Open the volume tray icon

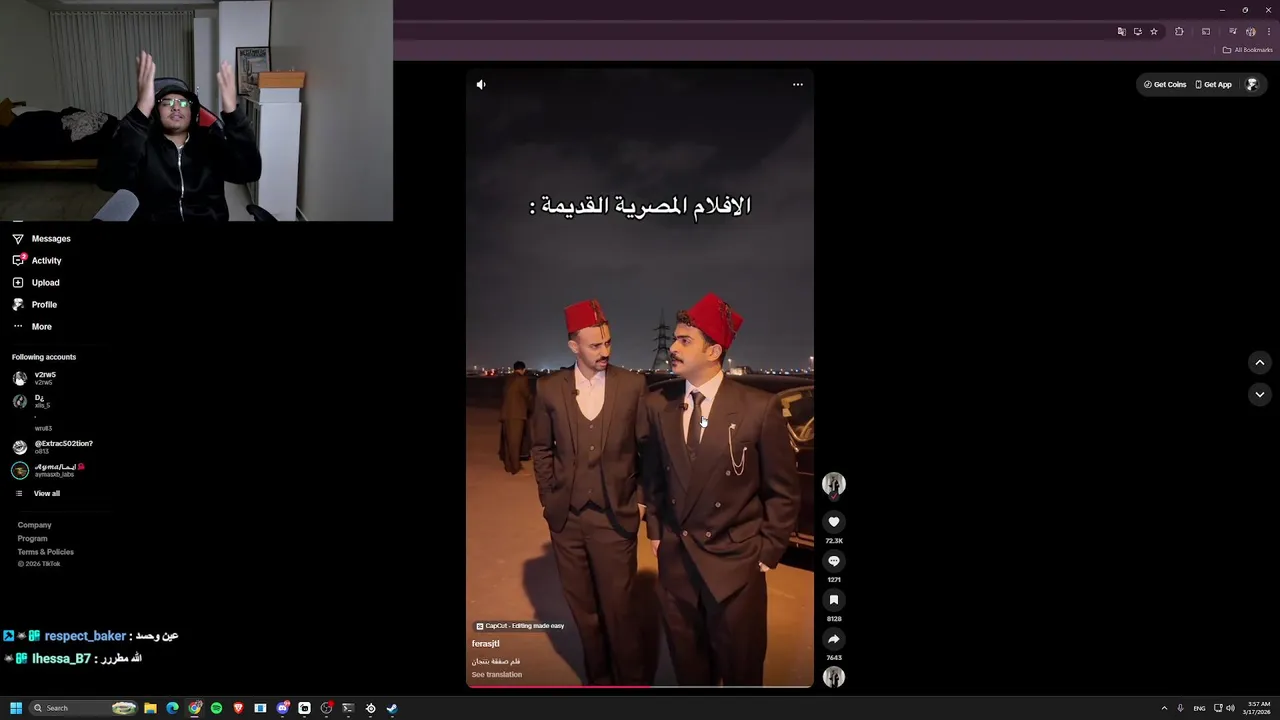click(1230, 708)
